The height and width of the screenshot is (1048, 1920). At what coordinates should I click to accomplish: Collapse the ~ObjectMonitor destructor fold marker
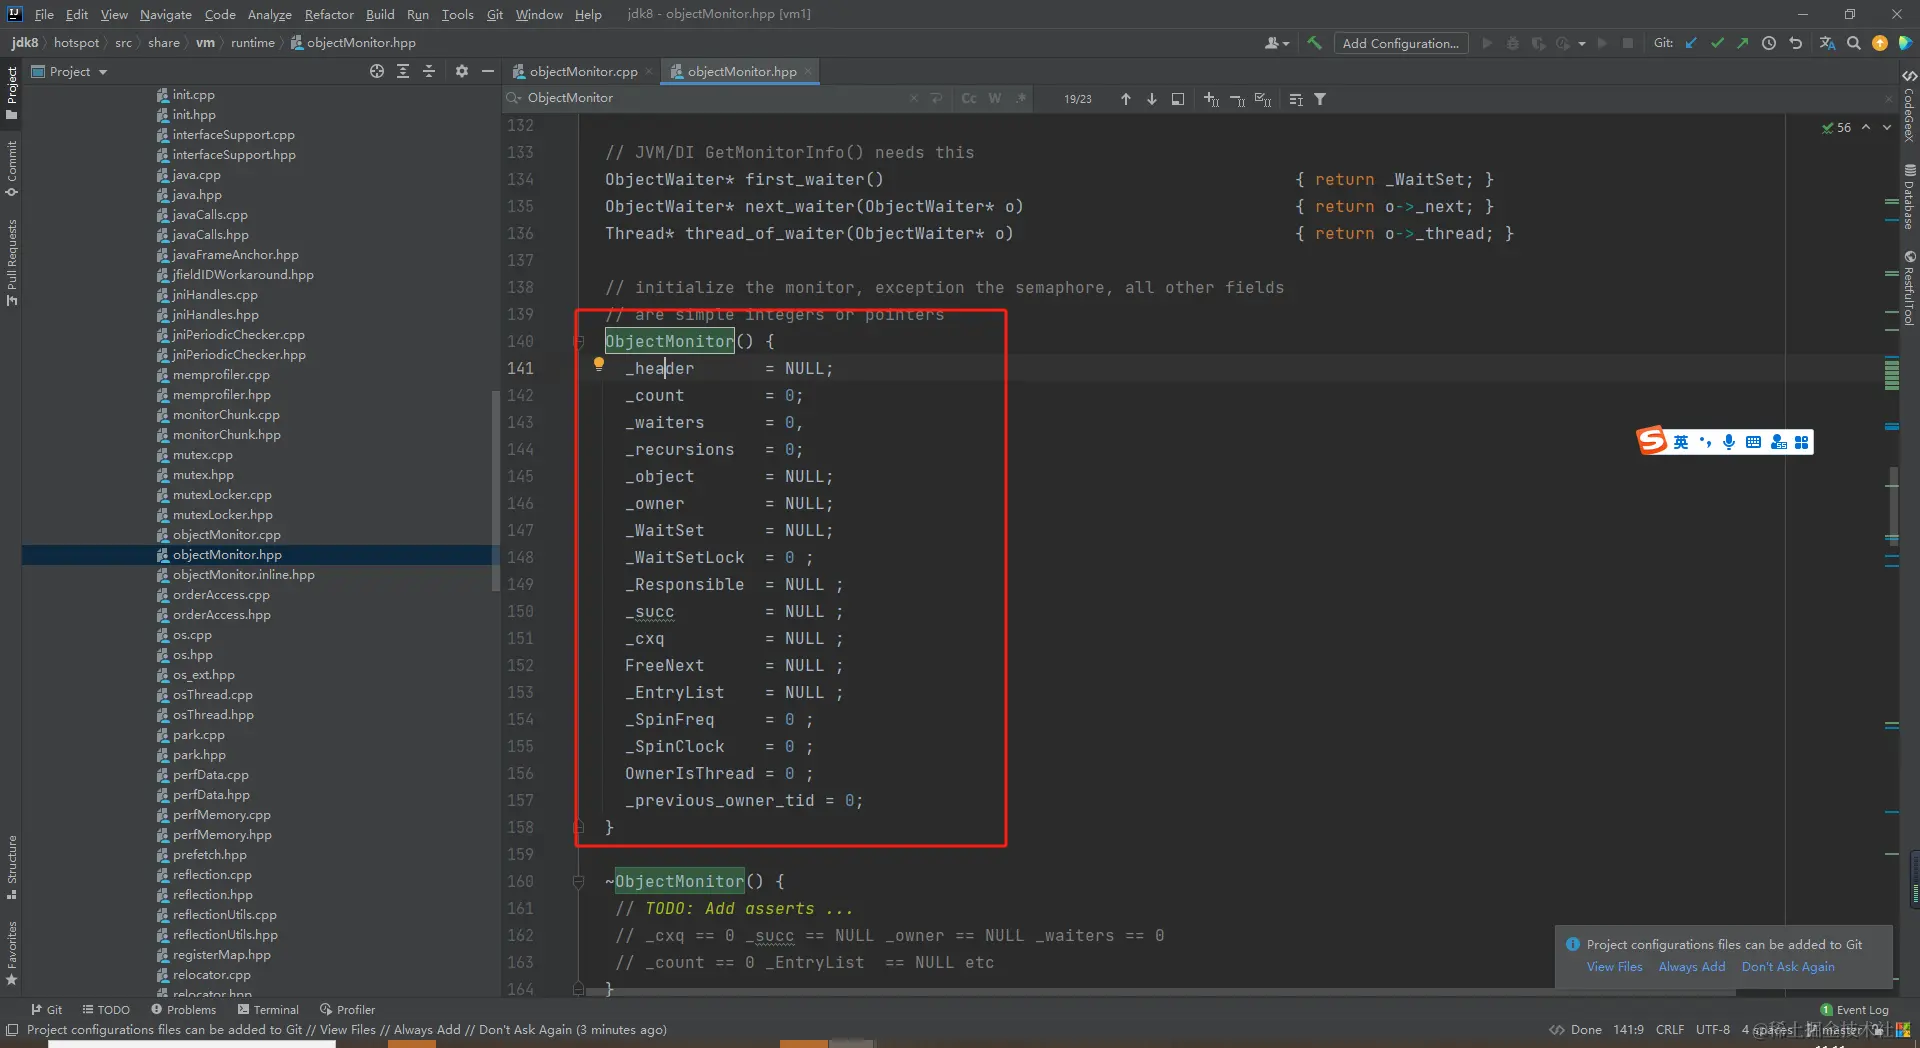coord(578,882)
